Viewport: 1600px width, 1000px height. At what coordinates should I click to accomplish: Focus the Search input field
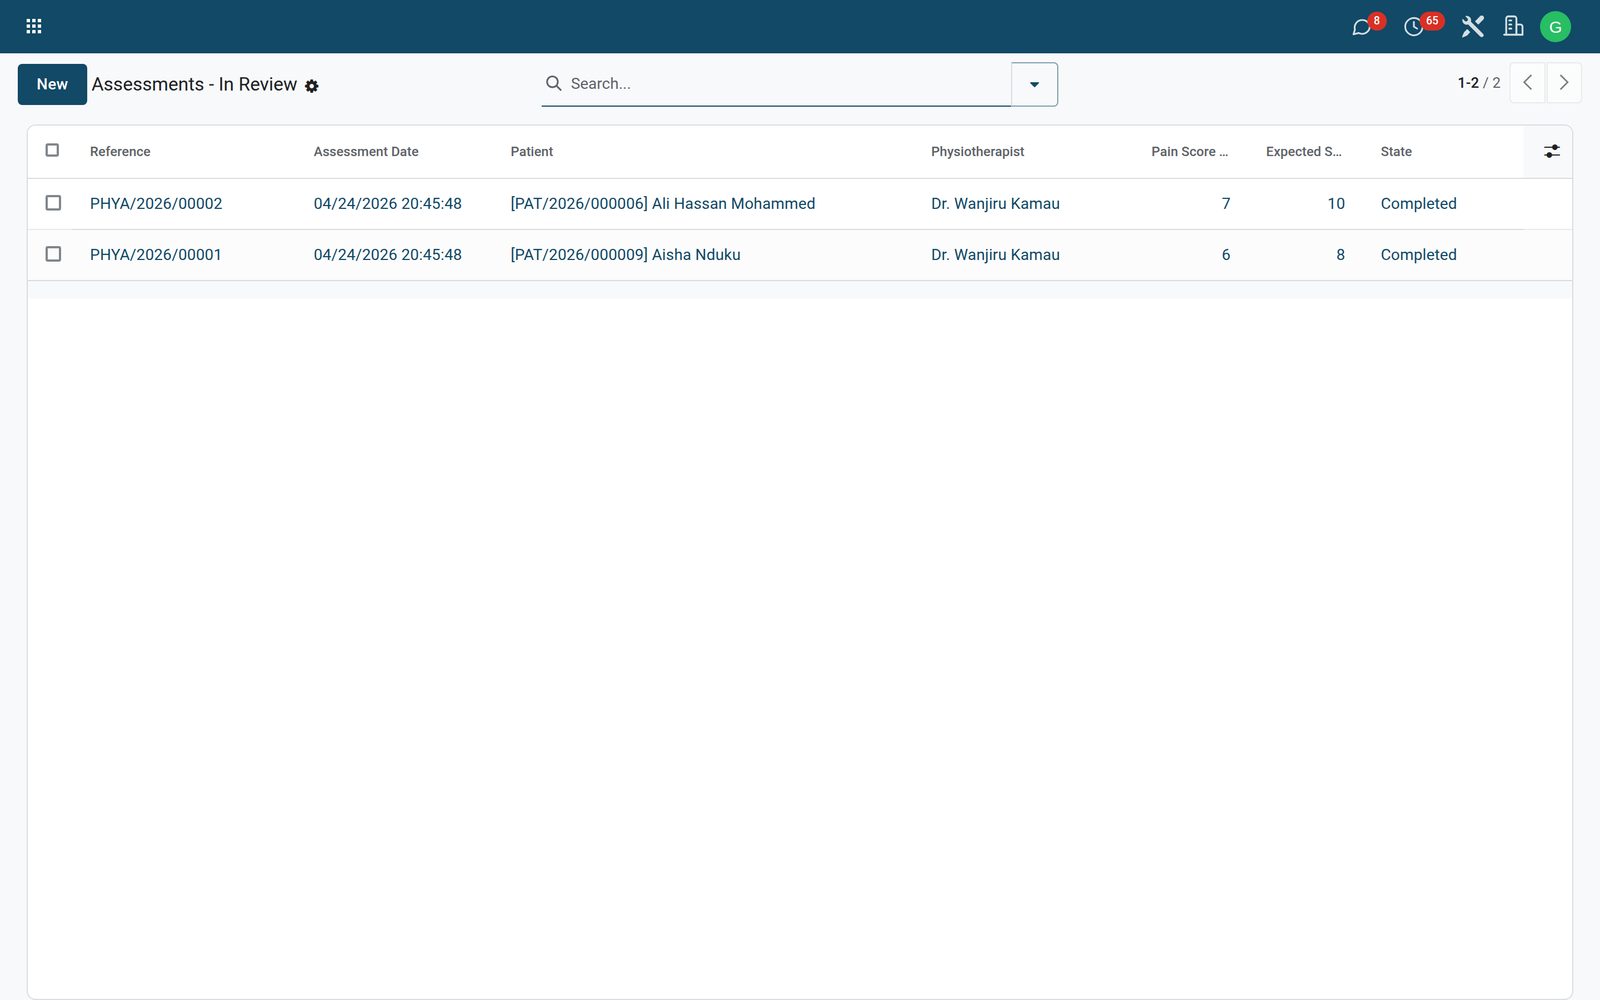point(788,84)
